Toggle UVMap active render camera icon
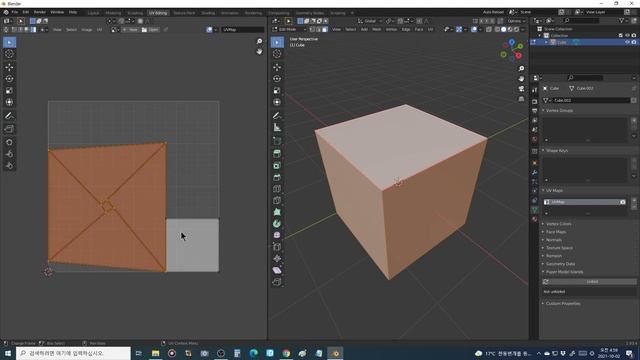640x360 pixels. [x=623, y=202]
